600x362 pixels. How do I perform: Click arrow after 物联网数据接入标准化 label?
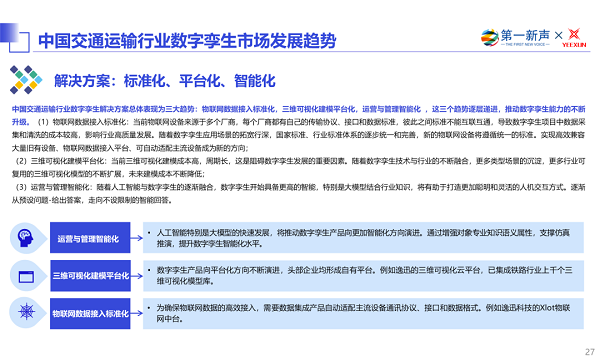(x=137, y=313)
